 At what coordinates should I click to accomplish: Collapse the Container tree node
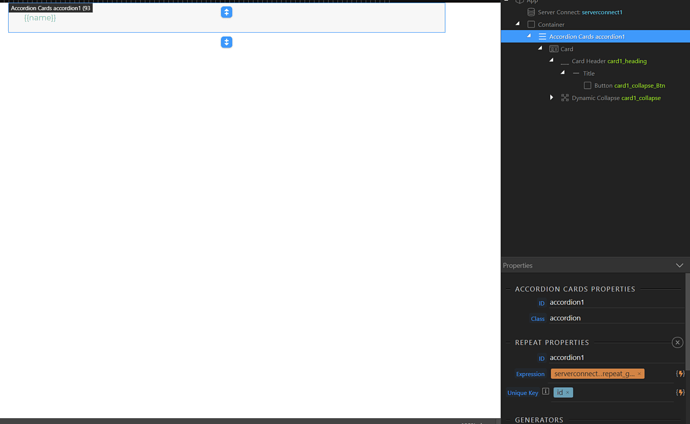click(x=518, y=24)
